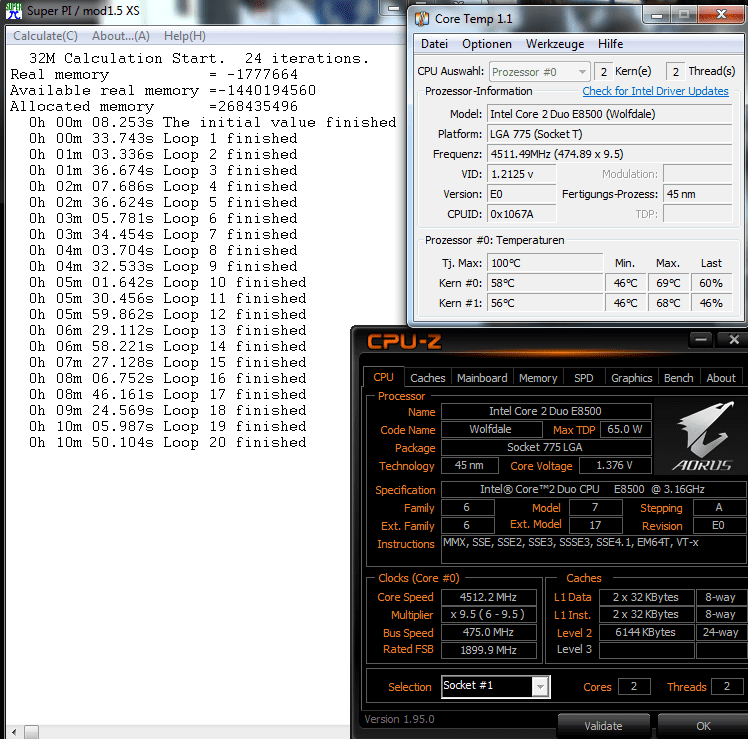Click the Kern #1 temperature 56°C
Screen dimensions: 748x739
[545, 303]
